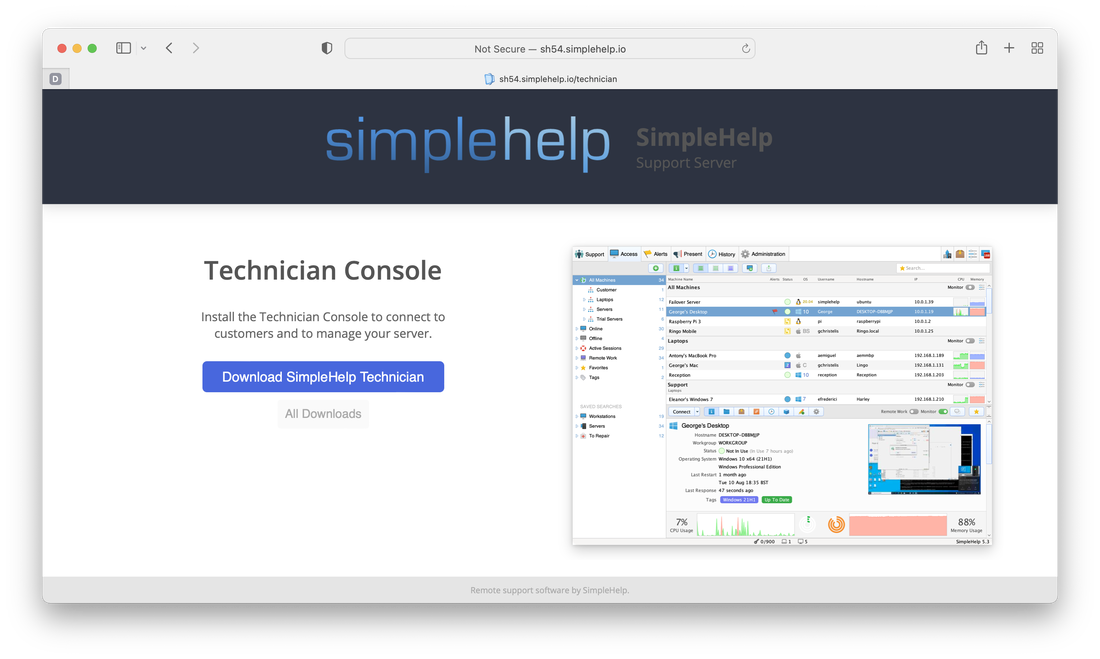The width and height of the screenshot is (1100, 659).
Task: Show the tab overview grid
Action: click(1037, 48)
